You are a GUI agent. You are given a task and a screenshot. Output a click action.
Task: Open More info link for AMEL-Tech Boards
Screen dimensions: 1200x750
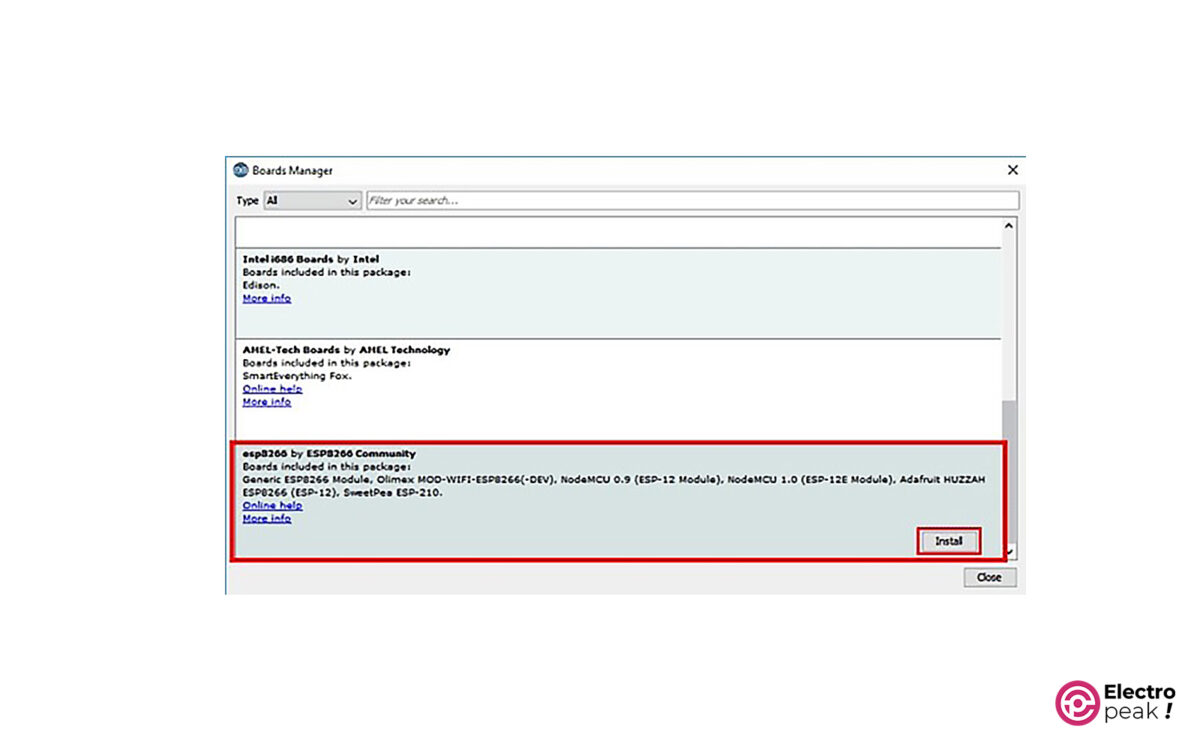(x=267, y=402)
